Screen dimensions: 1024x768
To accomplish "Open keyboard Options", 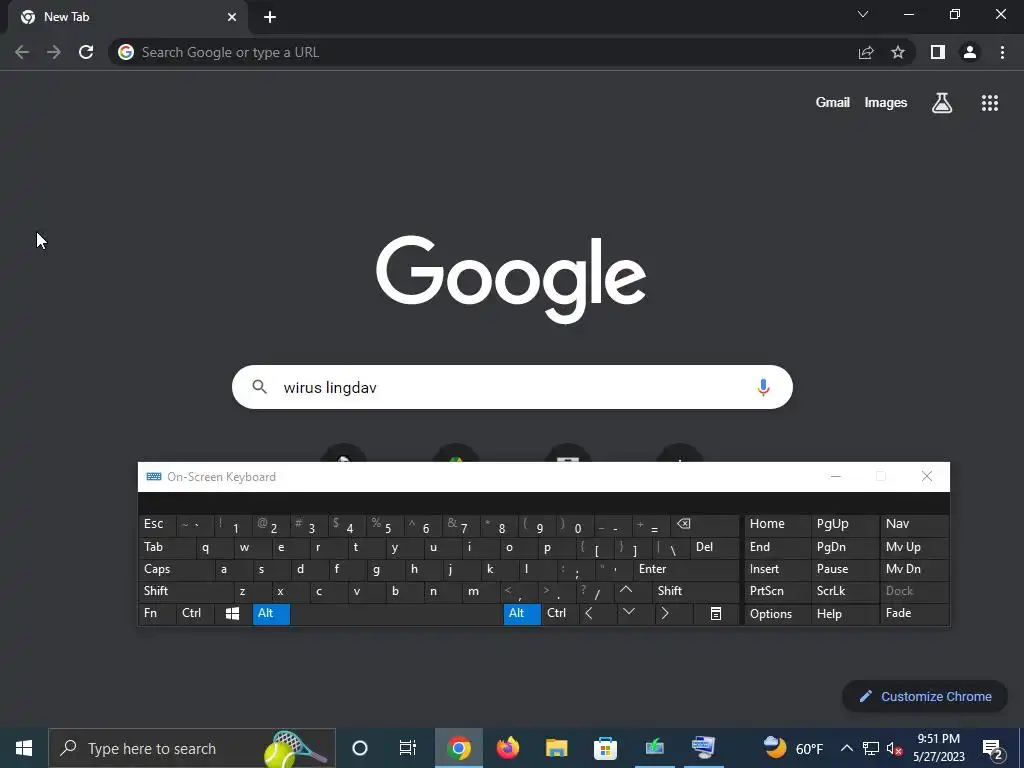I will tap(777, 614).
